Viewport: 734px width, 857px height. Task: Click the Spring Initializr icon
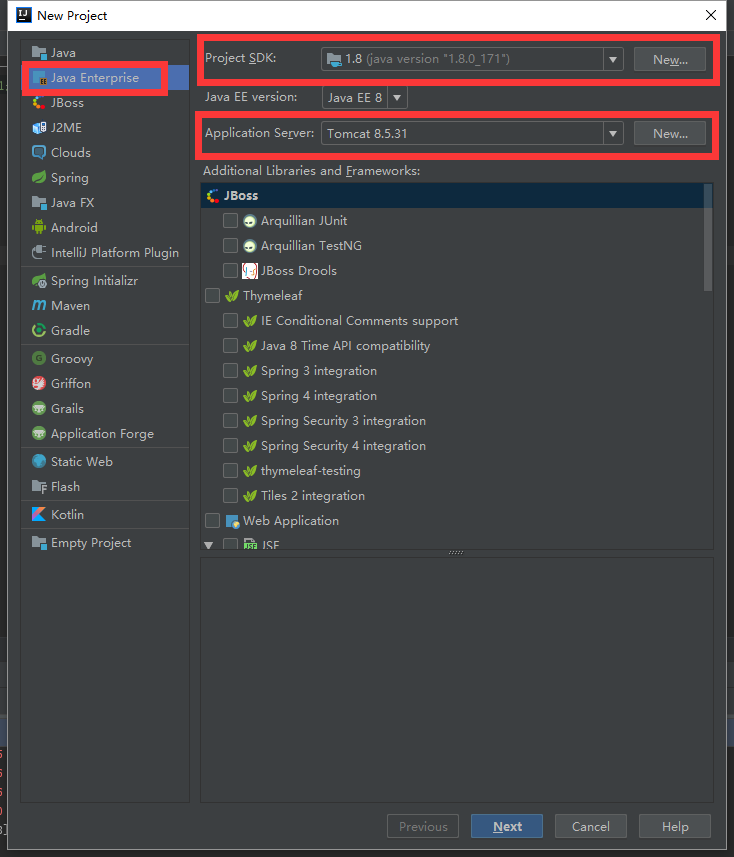click(x=39, y=281)
